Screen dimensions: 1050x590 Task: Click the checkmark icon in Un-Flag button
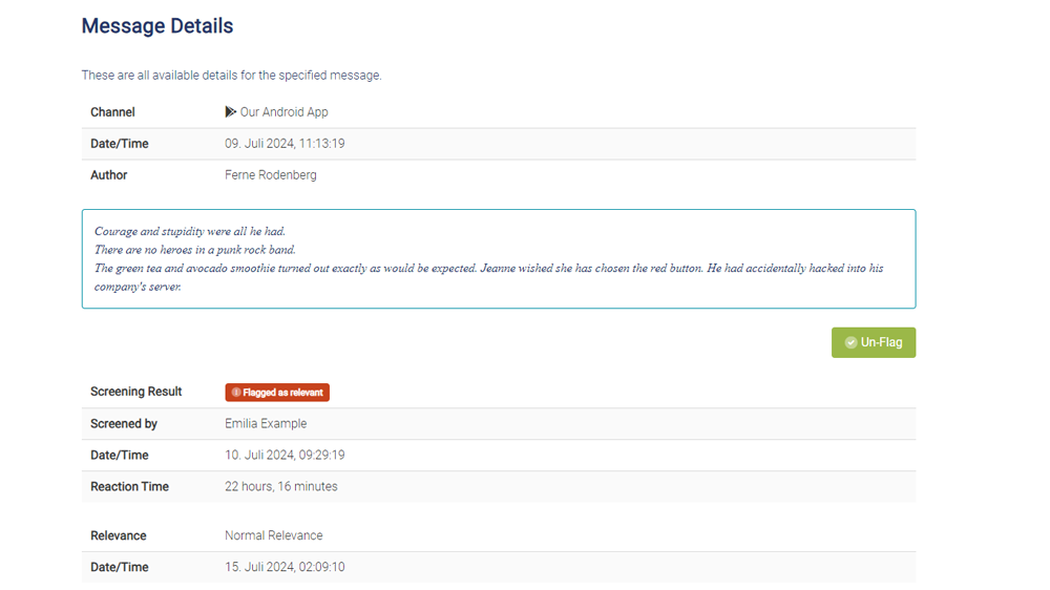tap(850, 342)
